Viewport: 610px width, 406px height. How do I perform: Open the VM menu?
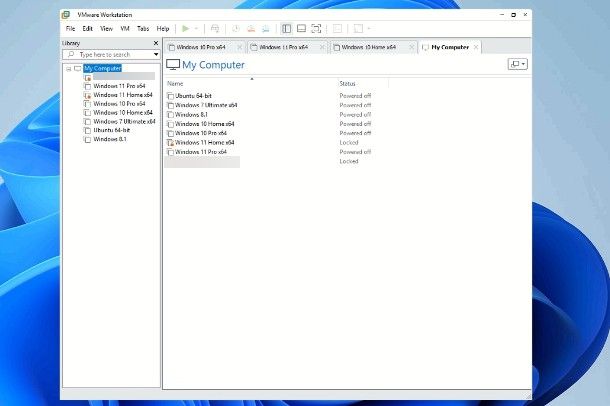[125, 29]
